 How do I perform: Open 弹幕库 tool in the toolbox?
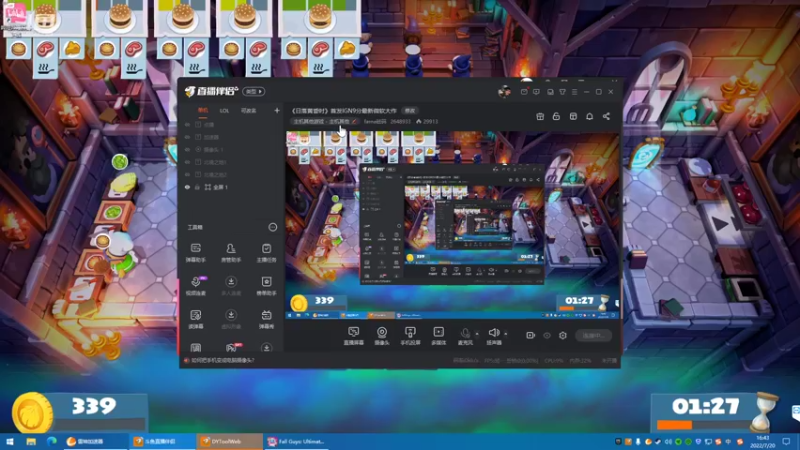tap(266, 319)
